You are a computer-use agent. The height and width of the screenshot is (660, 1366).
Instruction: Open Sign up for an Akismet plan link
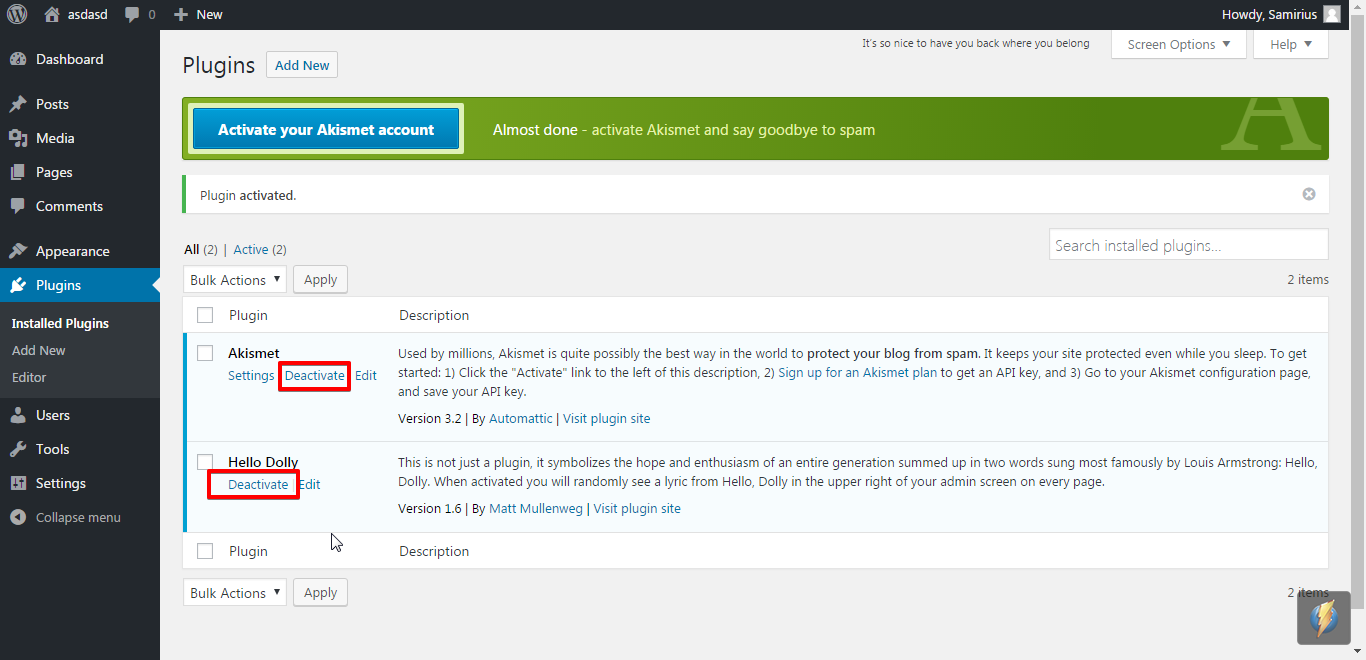point(858,373)
